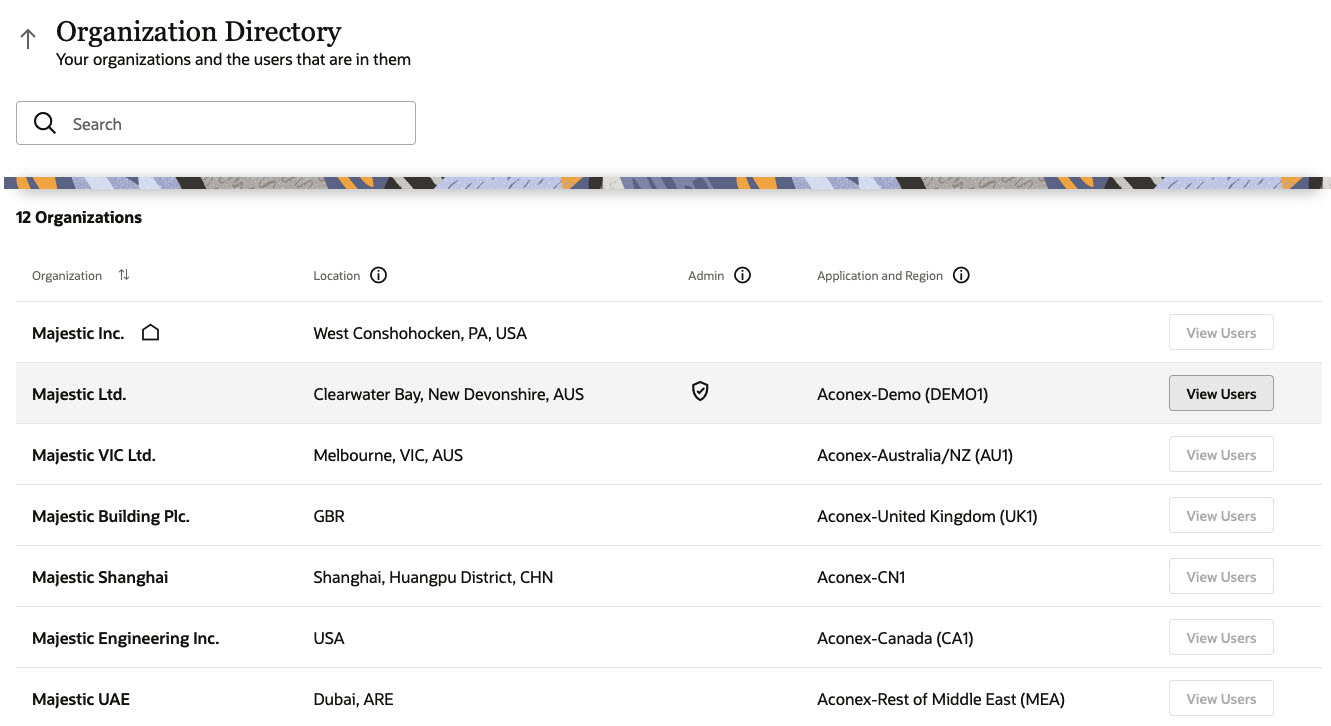
Task: View users for Majestic Building Plc.
Action: [x=1220, y=516]
